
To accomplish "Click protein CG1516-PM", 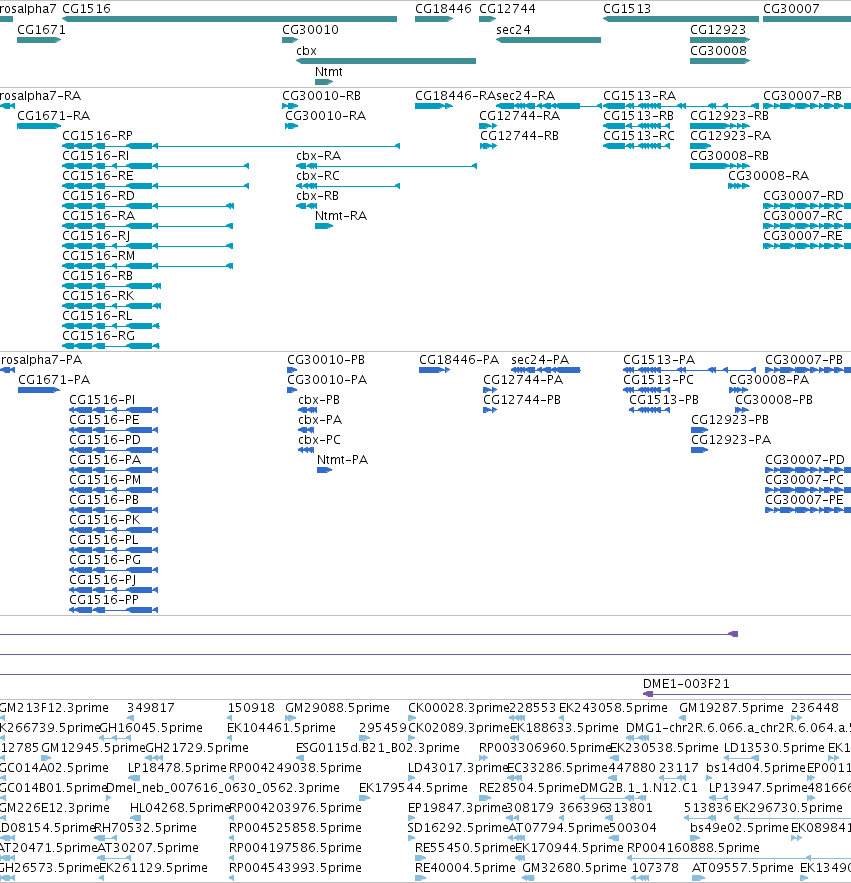I will click(105, 480).
